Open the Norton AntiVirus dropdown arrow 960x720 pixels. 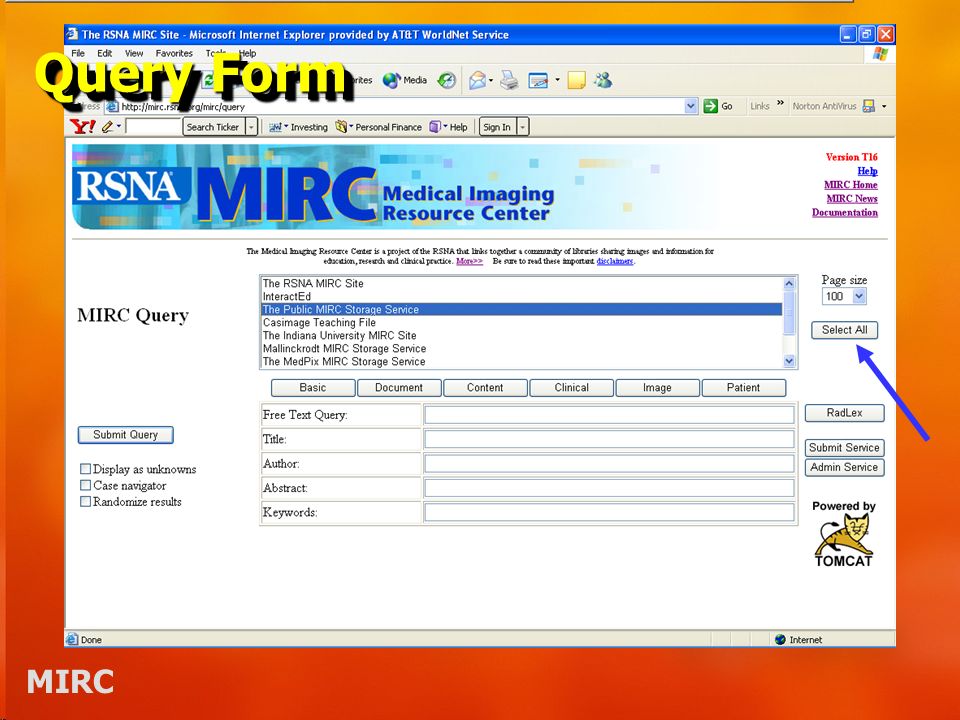click(x=884, y=106)
